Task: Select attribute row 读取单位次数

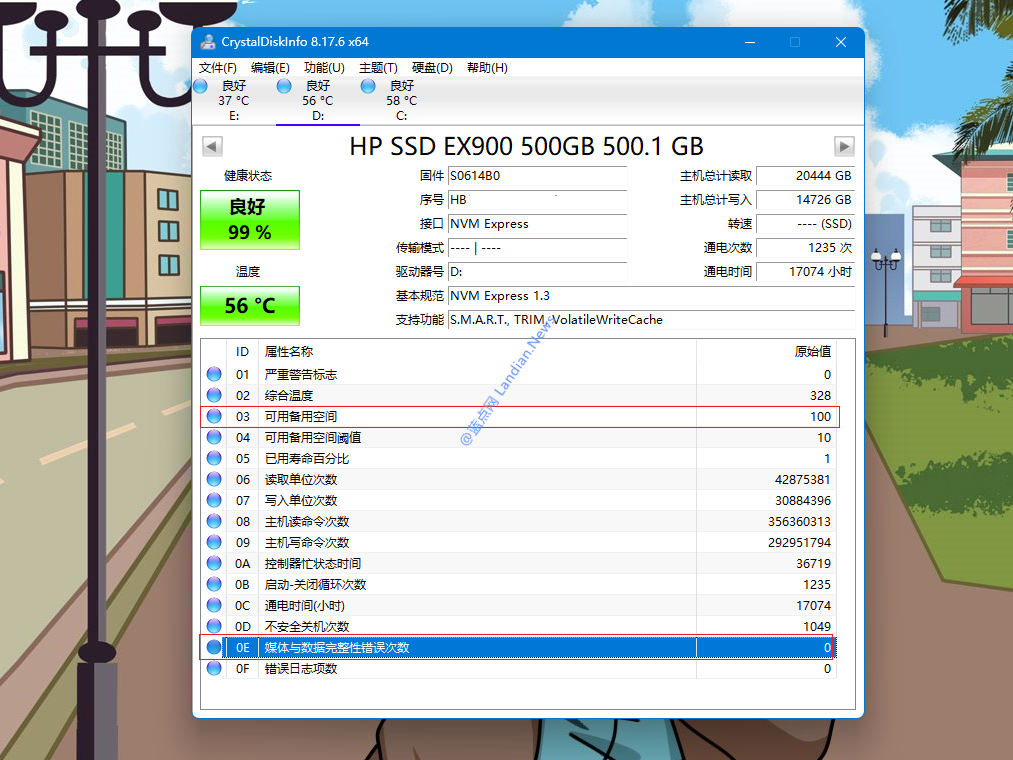Action: click(519, 479)
